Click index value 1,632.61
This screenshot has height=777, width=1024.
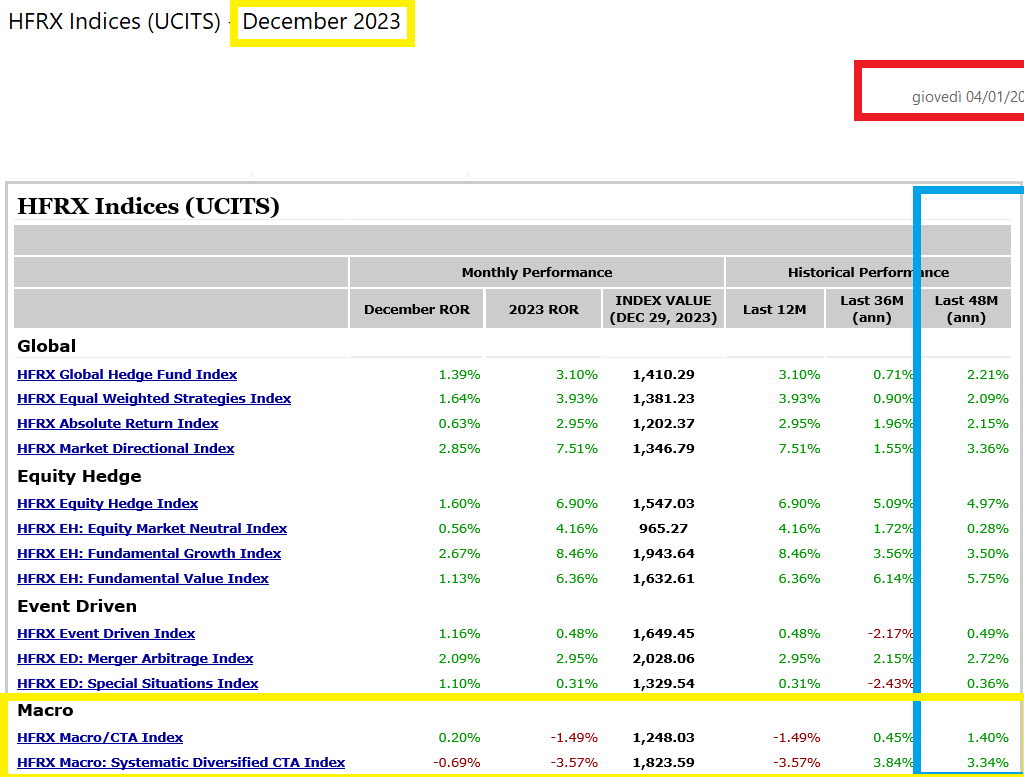tap(663, 579)
